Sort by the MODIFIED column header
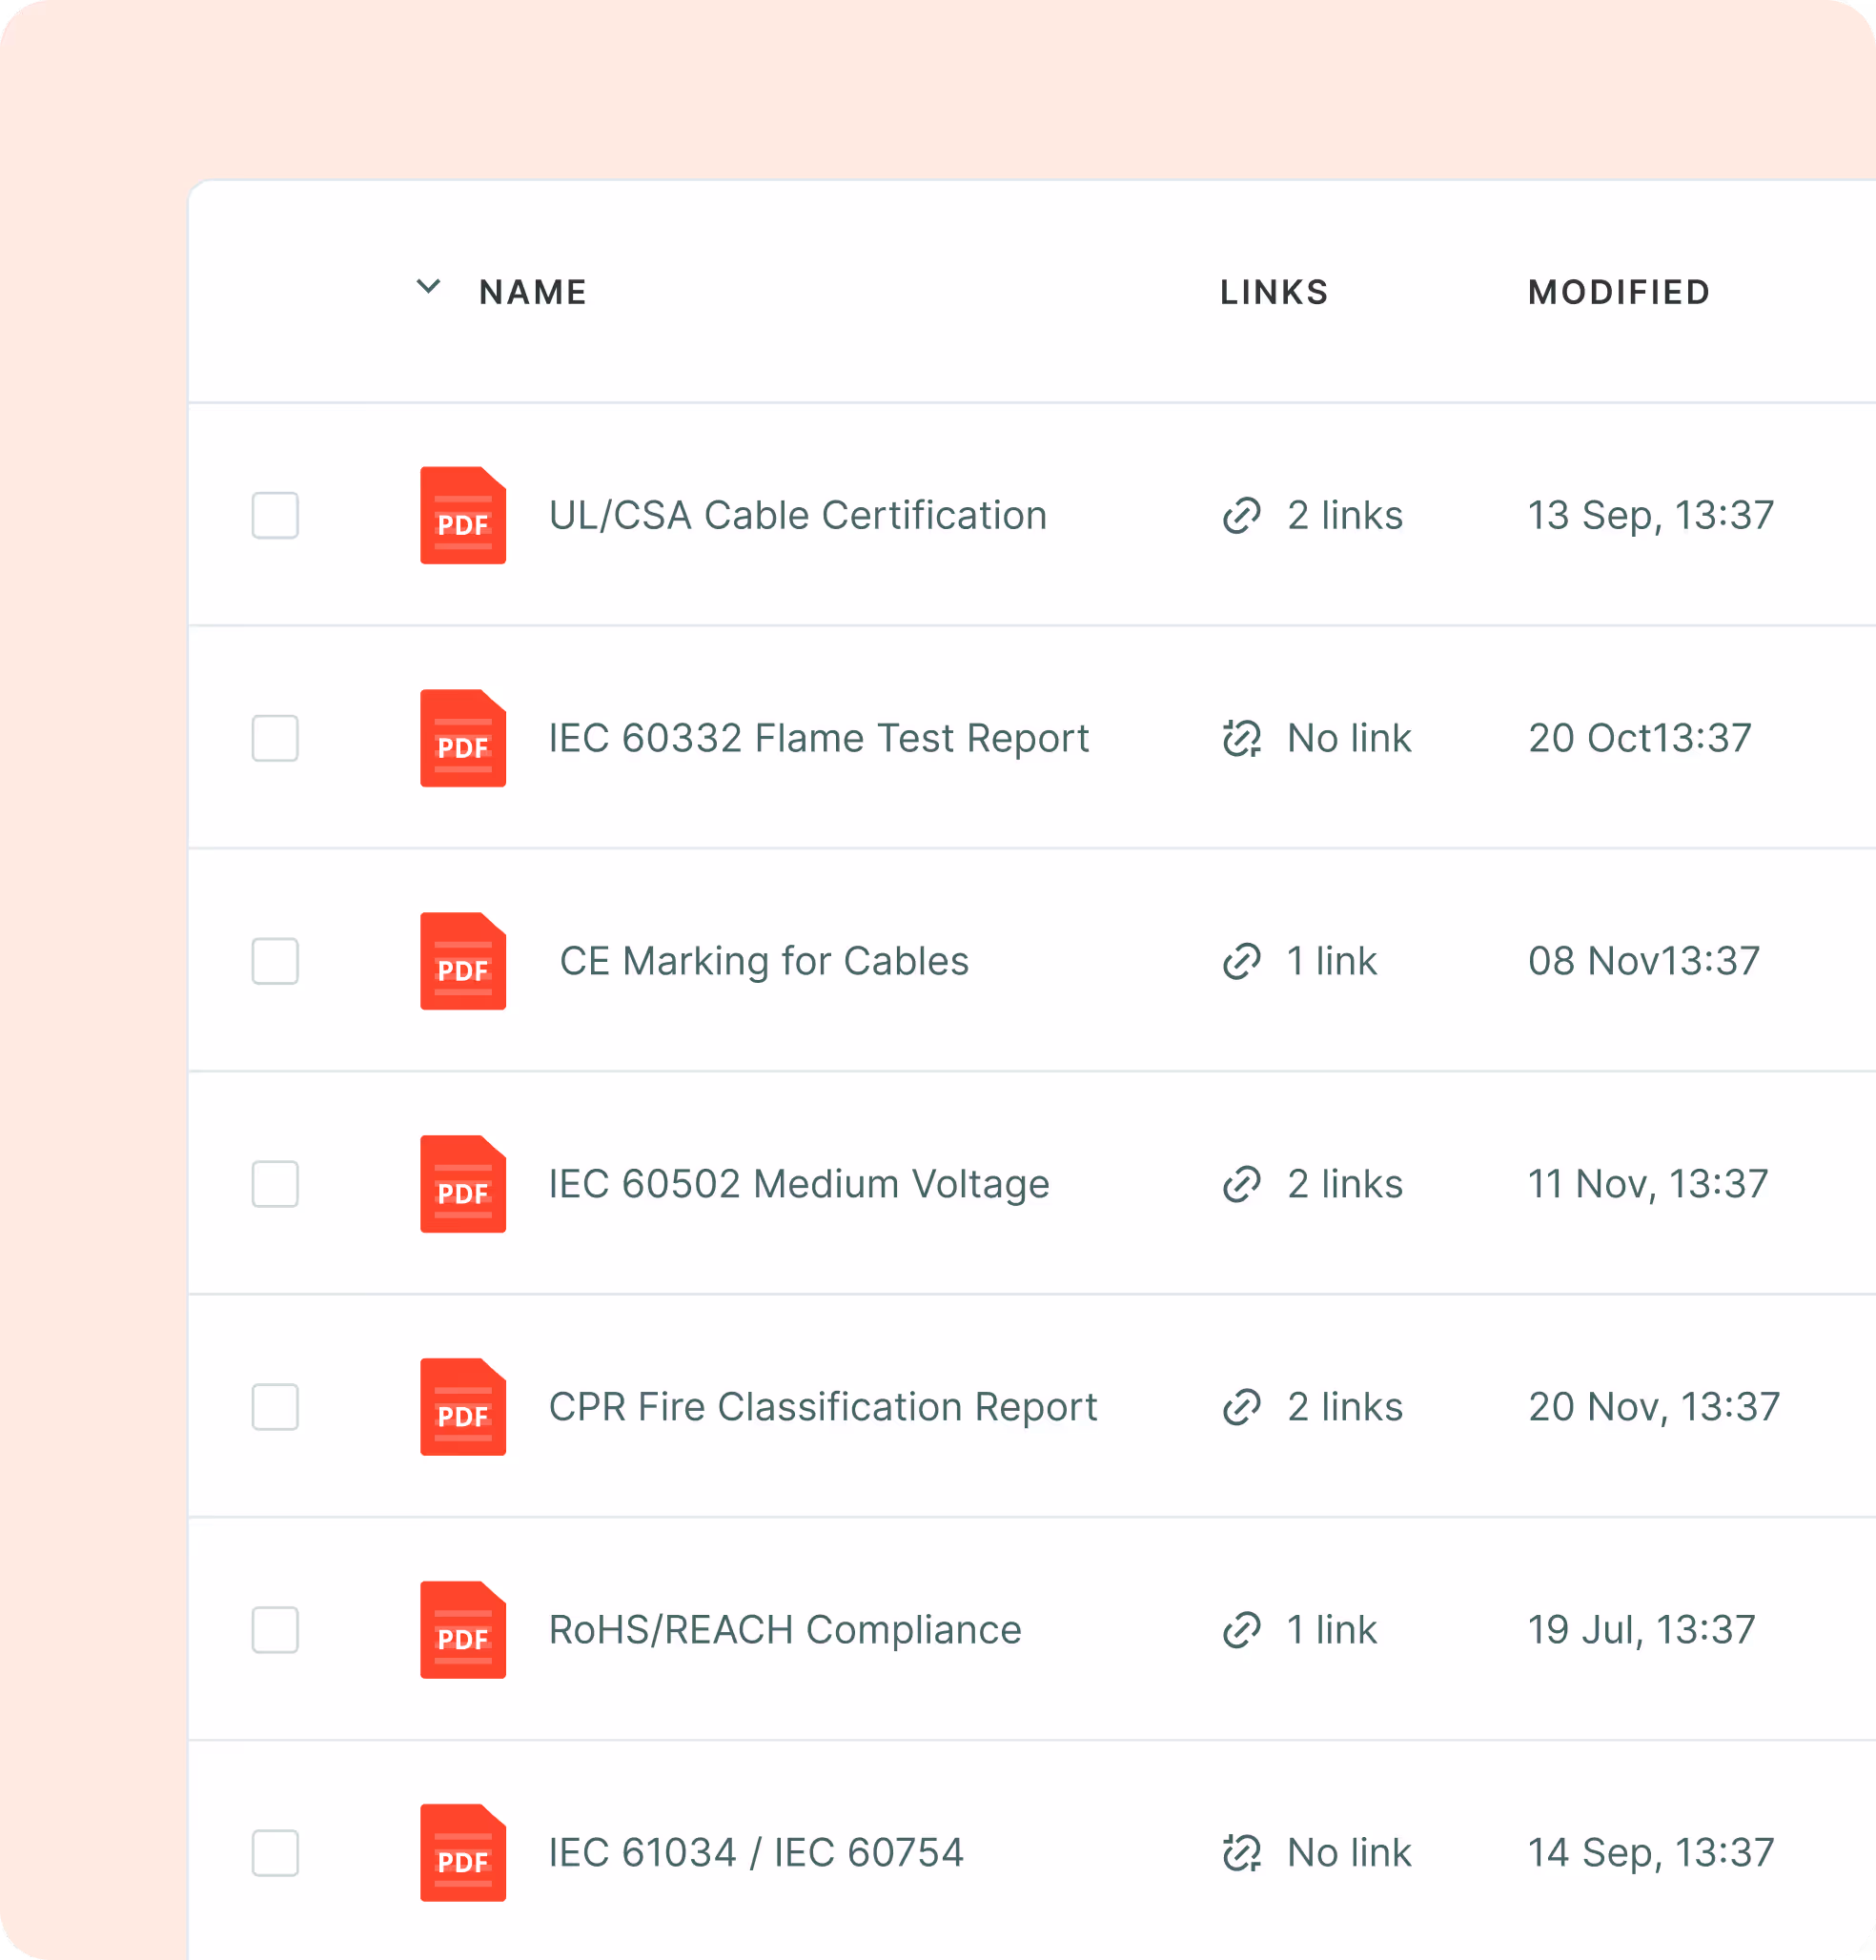 click(x=1618, y=292)
